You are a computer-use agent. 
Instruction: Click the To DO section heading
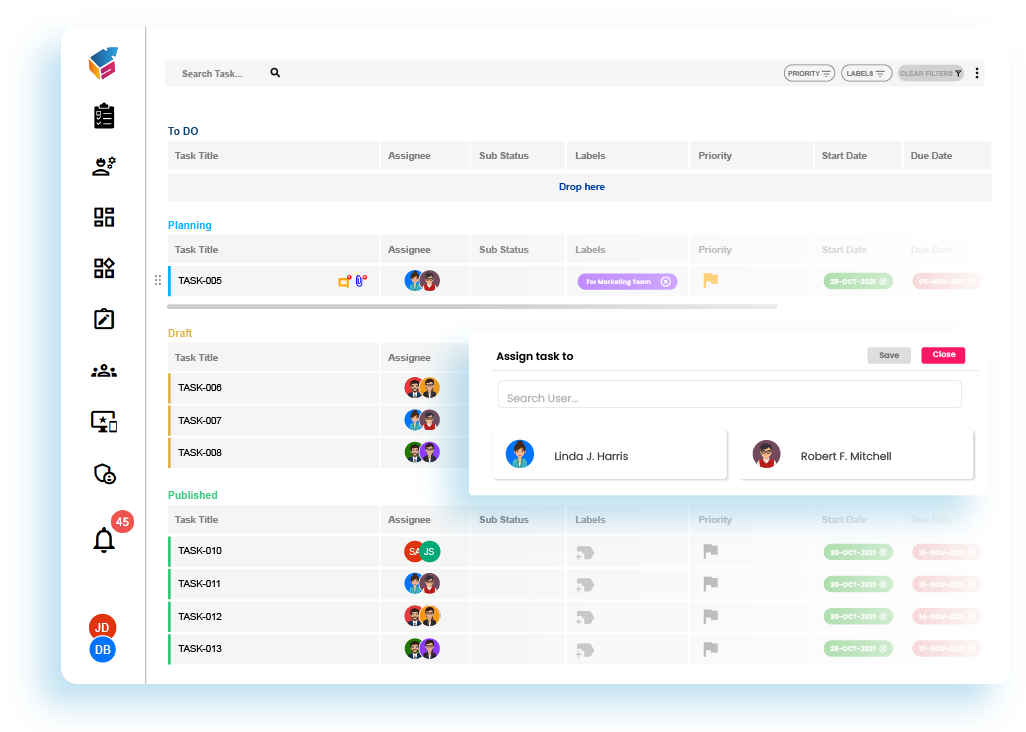[183, 131]
